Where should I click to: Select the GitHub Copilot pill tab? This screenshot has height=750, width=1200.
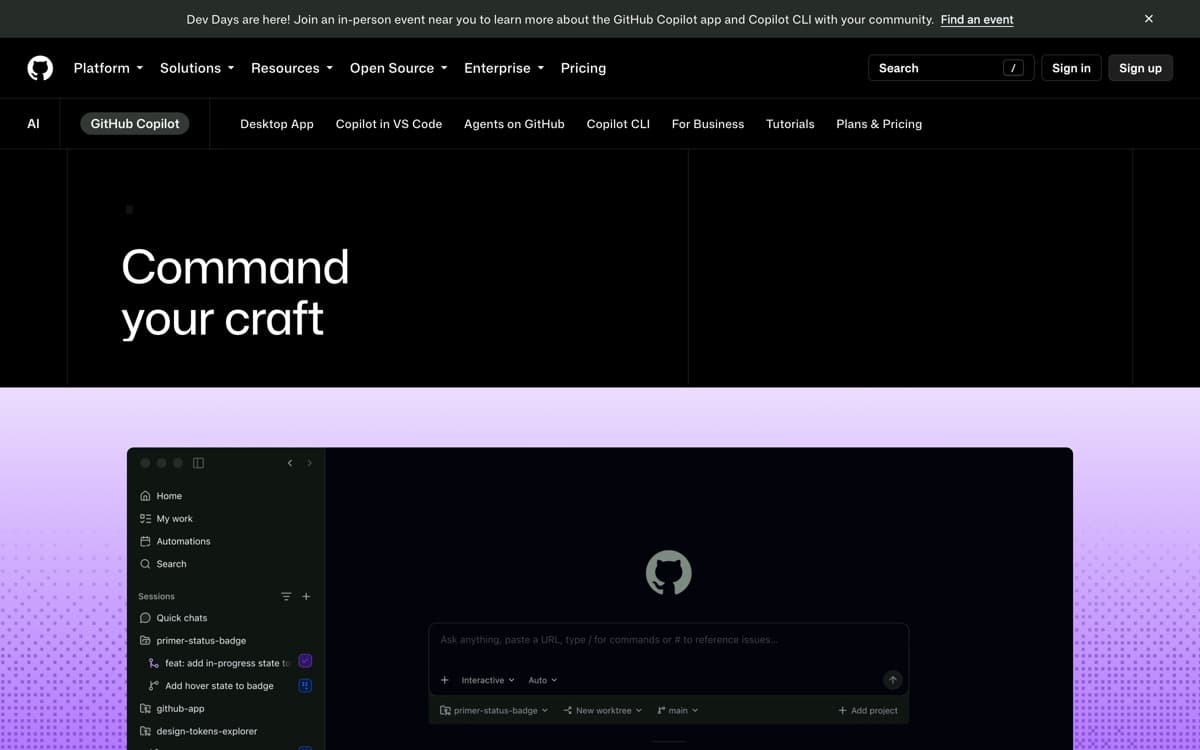click(x=135, y=124)
